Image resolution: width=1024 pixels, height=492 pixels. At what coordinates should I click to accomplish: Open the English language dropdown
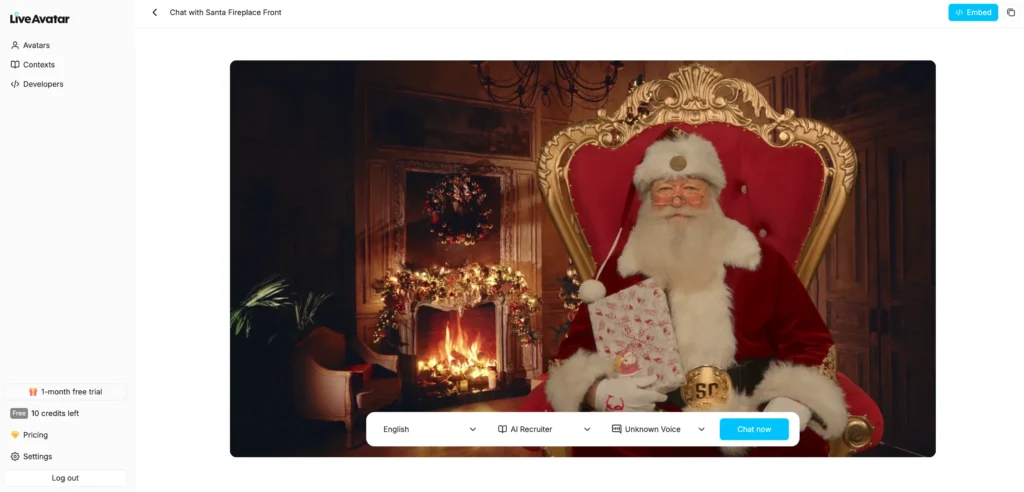coord(430,429)
